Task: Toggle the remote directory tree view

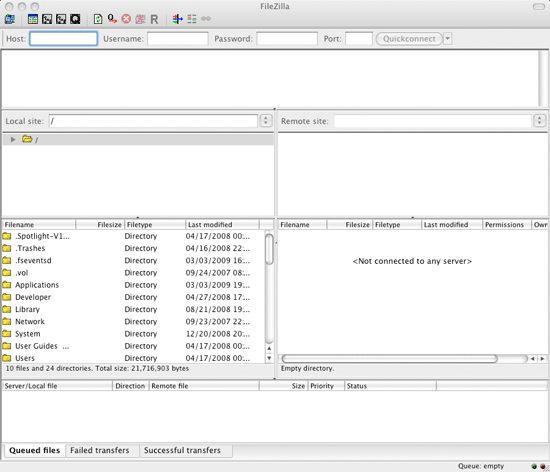Action: tap(61, 19)
